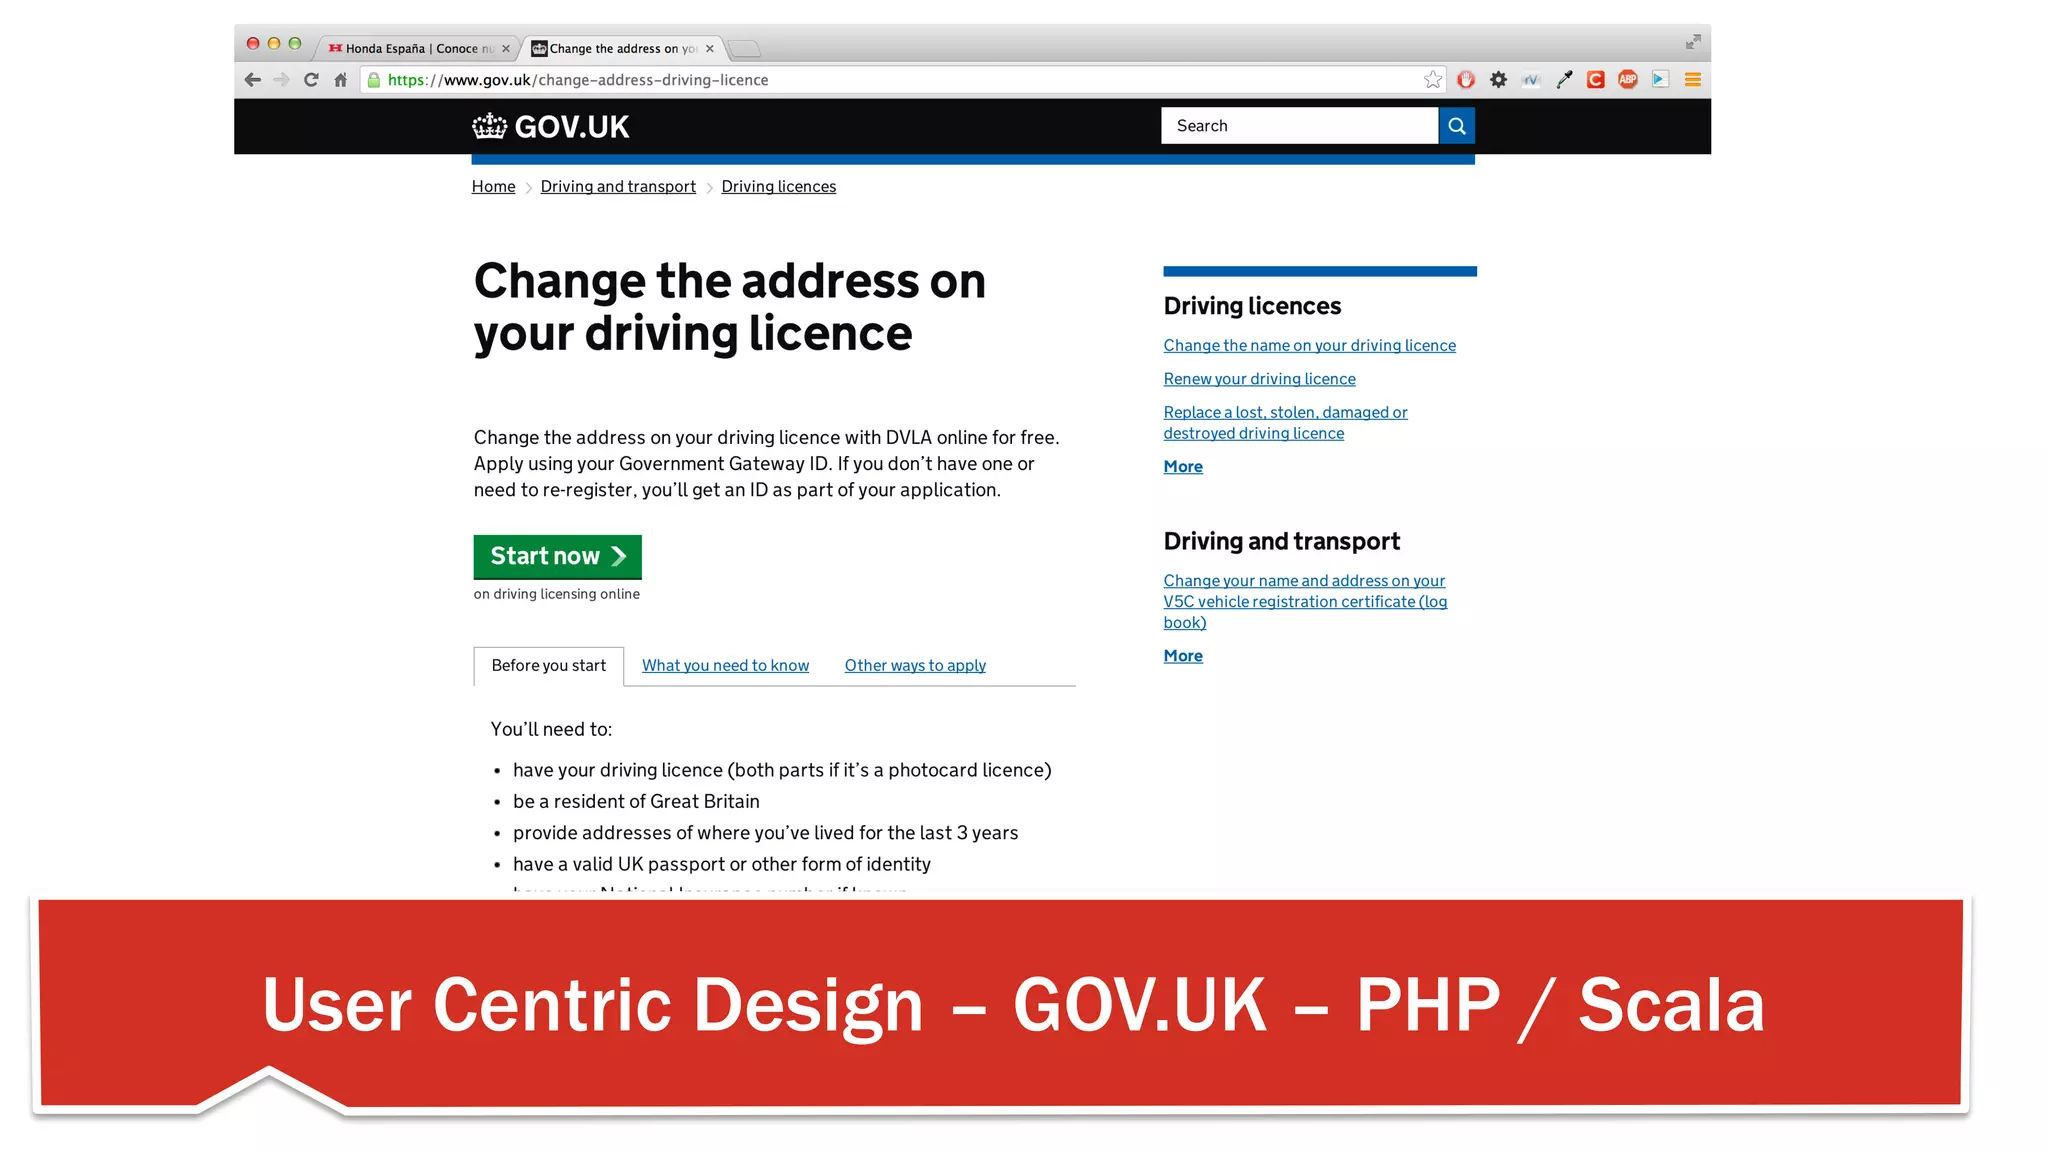Open the Adblock Plus extension icon

click(x=1628, y=80)
